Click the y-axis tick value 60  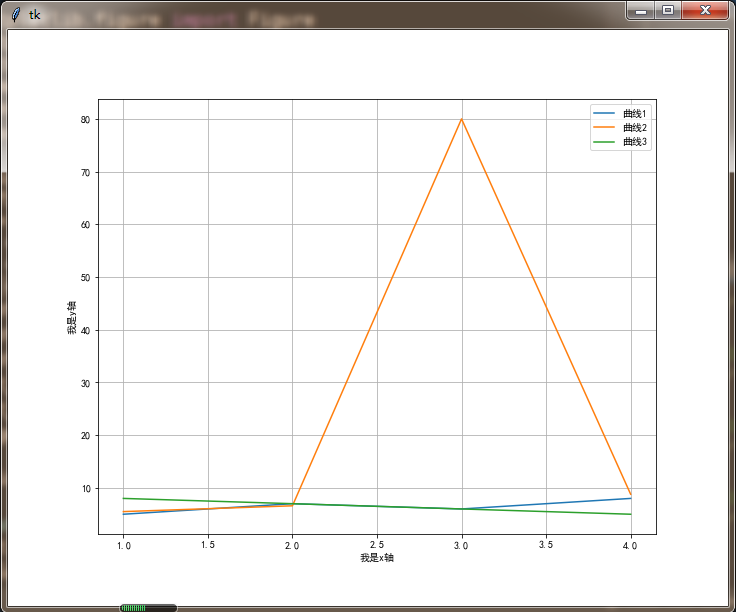coord(85,225)
